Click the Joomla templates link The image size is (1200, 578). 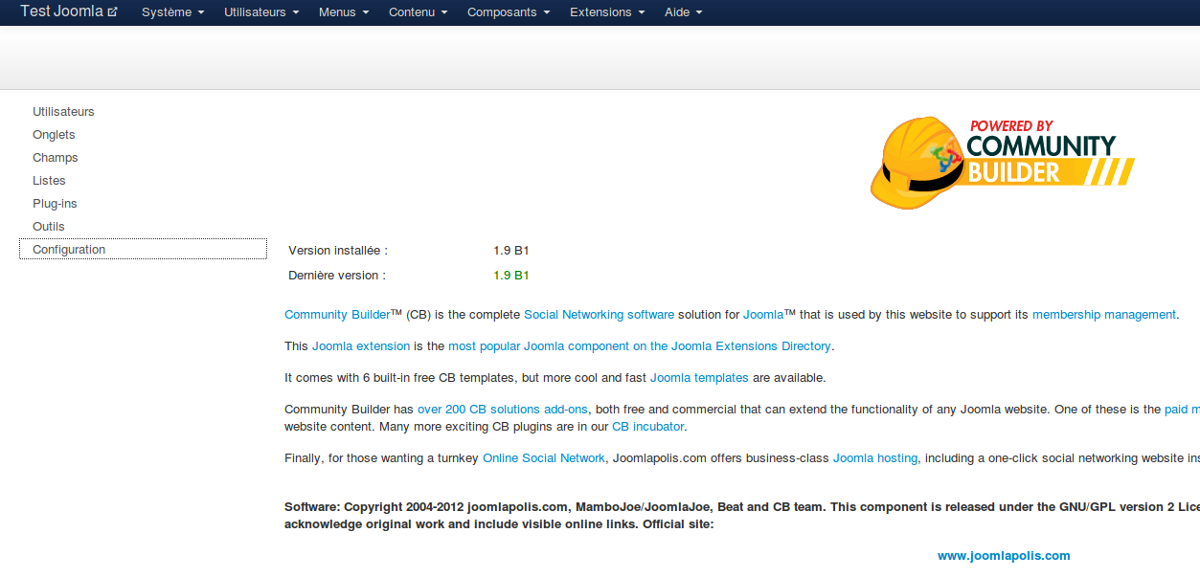click(699, 378)
